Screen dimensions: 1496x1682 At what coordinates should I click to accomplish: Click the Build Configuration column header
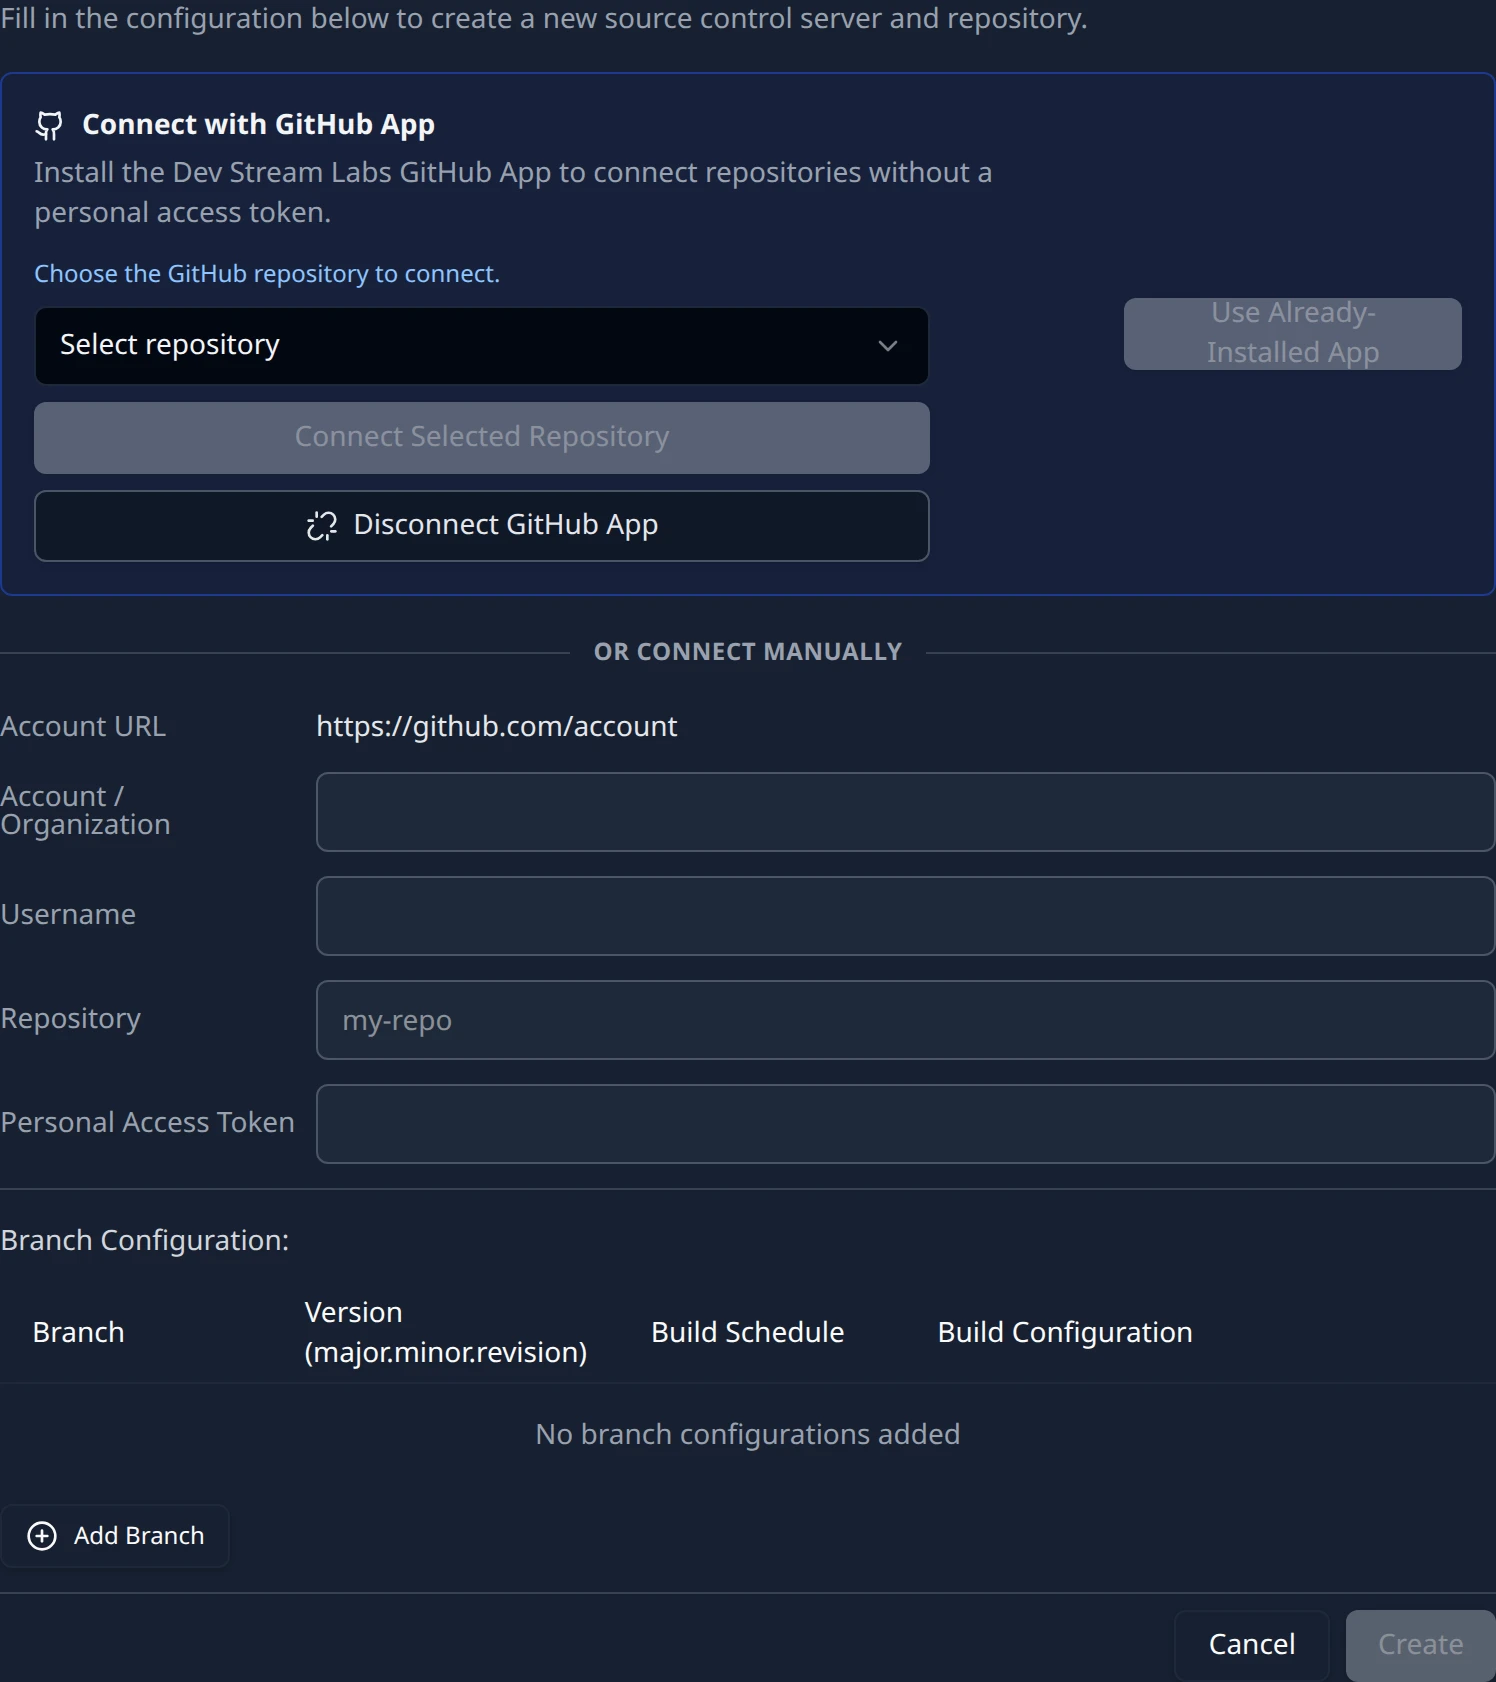(x=1065, y=1333)
